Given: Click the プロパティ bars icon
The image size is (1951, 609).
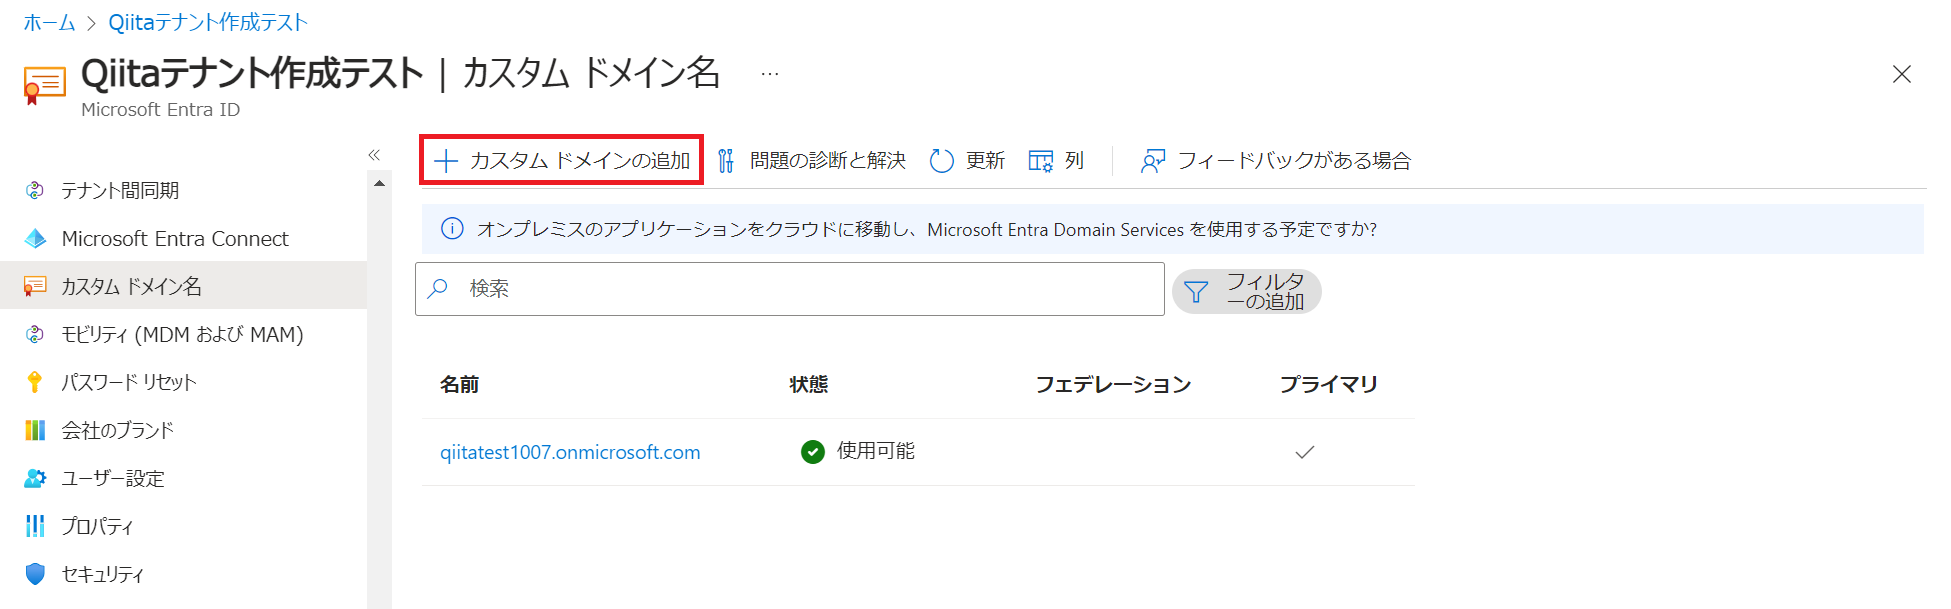Looking at the screenshot, I should 35,526.
